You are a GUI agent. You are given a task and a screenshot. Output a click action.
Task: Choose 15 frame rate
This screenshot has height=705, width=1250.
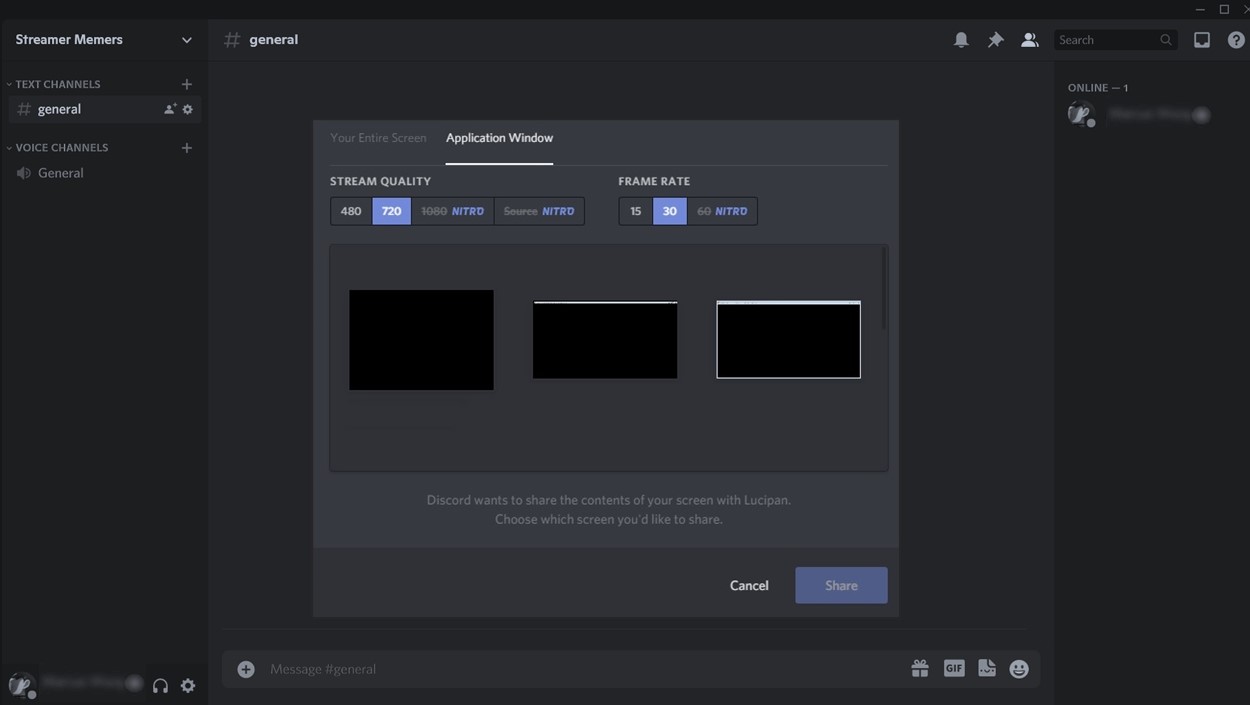(x=636, y=211)
